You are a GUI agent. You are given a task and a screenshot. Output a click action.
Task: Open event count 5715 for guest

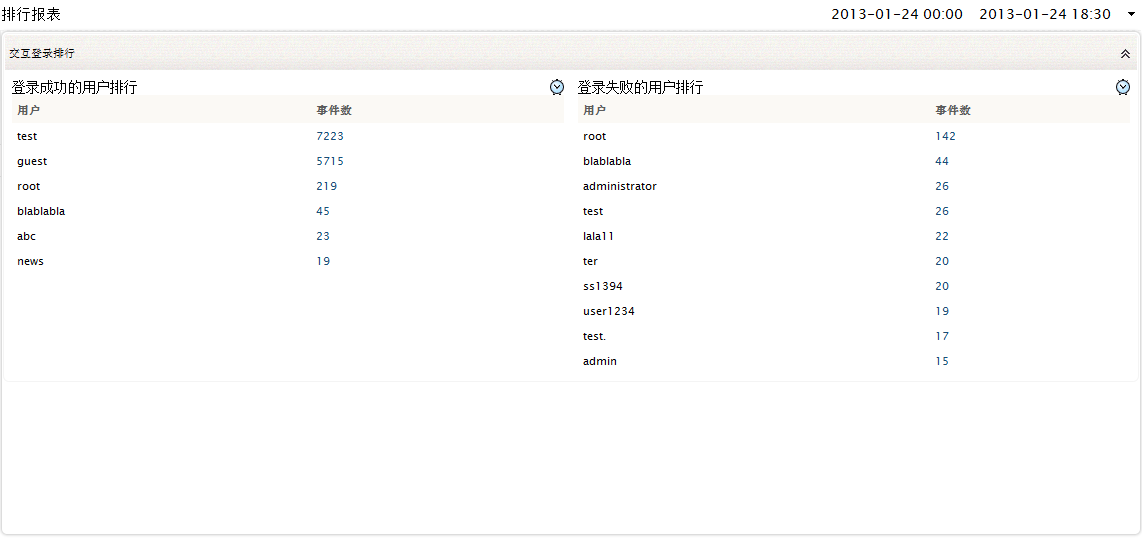330,161
